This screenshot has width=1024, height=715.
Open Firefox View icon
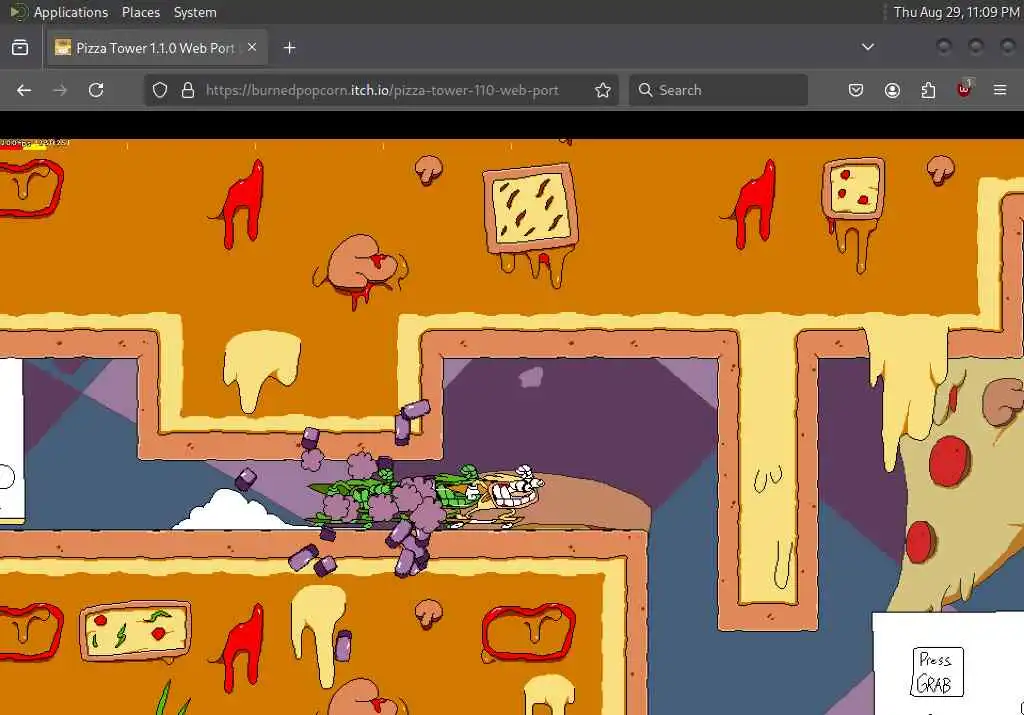pos(20,47)
